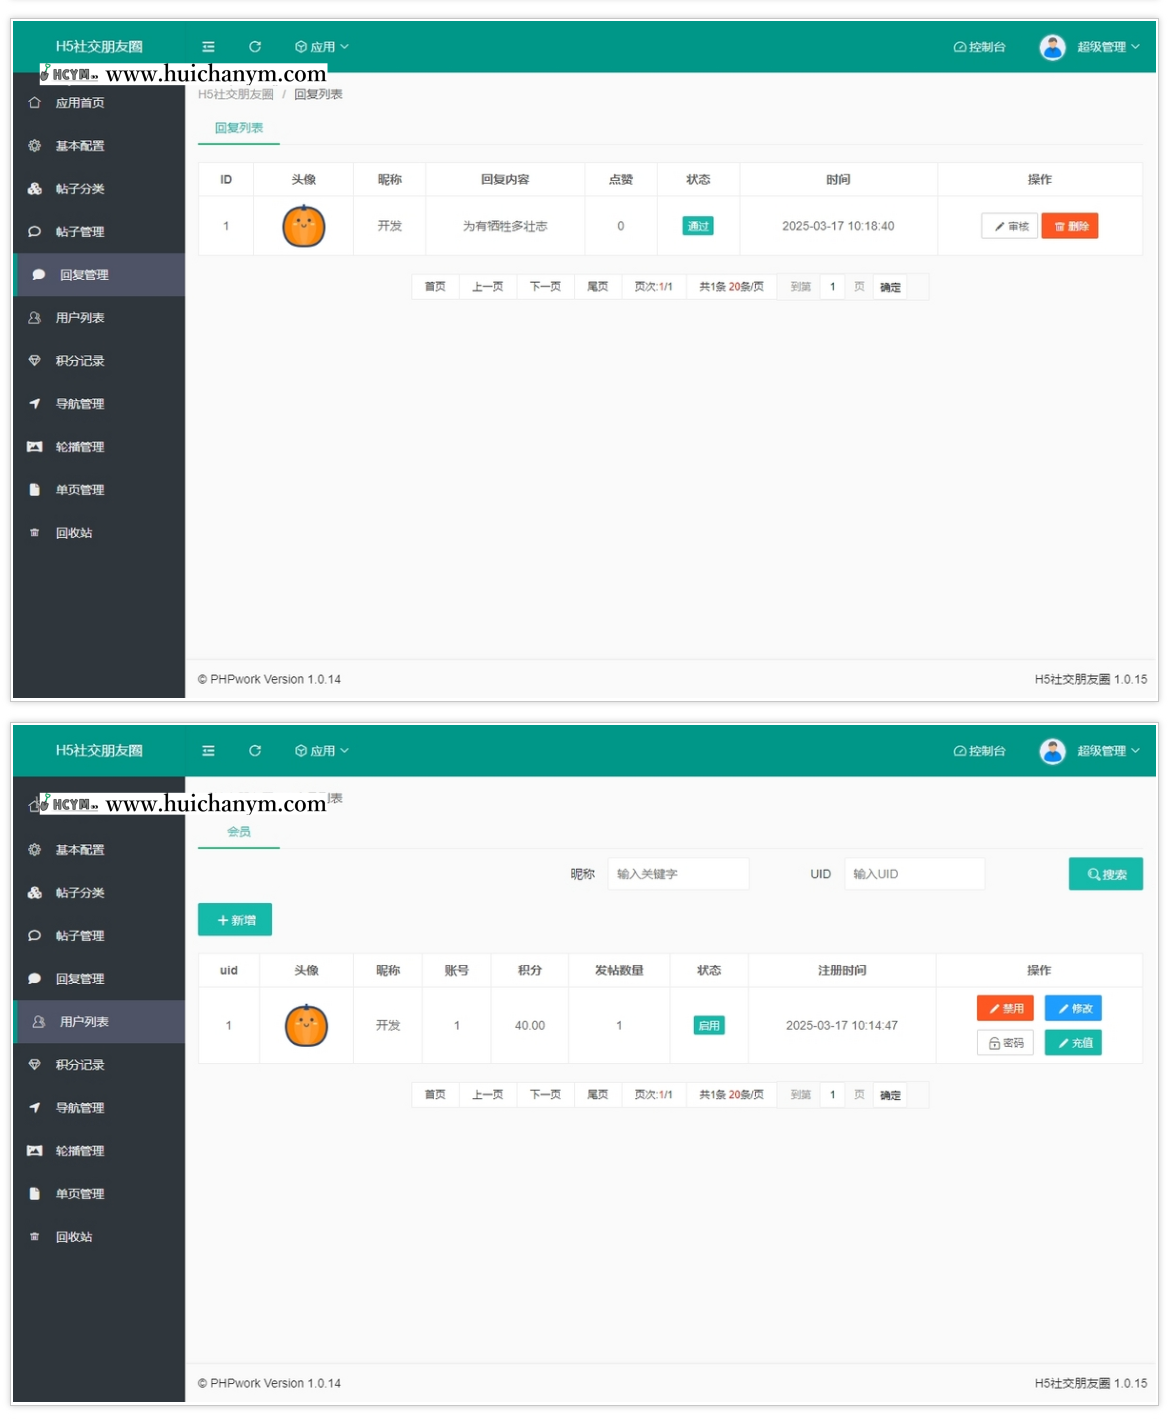The height and width of the screenshot is (1419, 1169).
Task: Click the 审核 review button with pencil icon
Action: 1010,226
